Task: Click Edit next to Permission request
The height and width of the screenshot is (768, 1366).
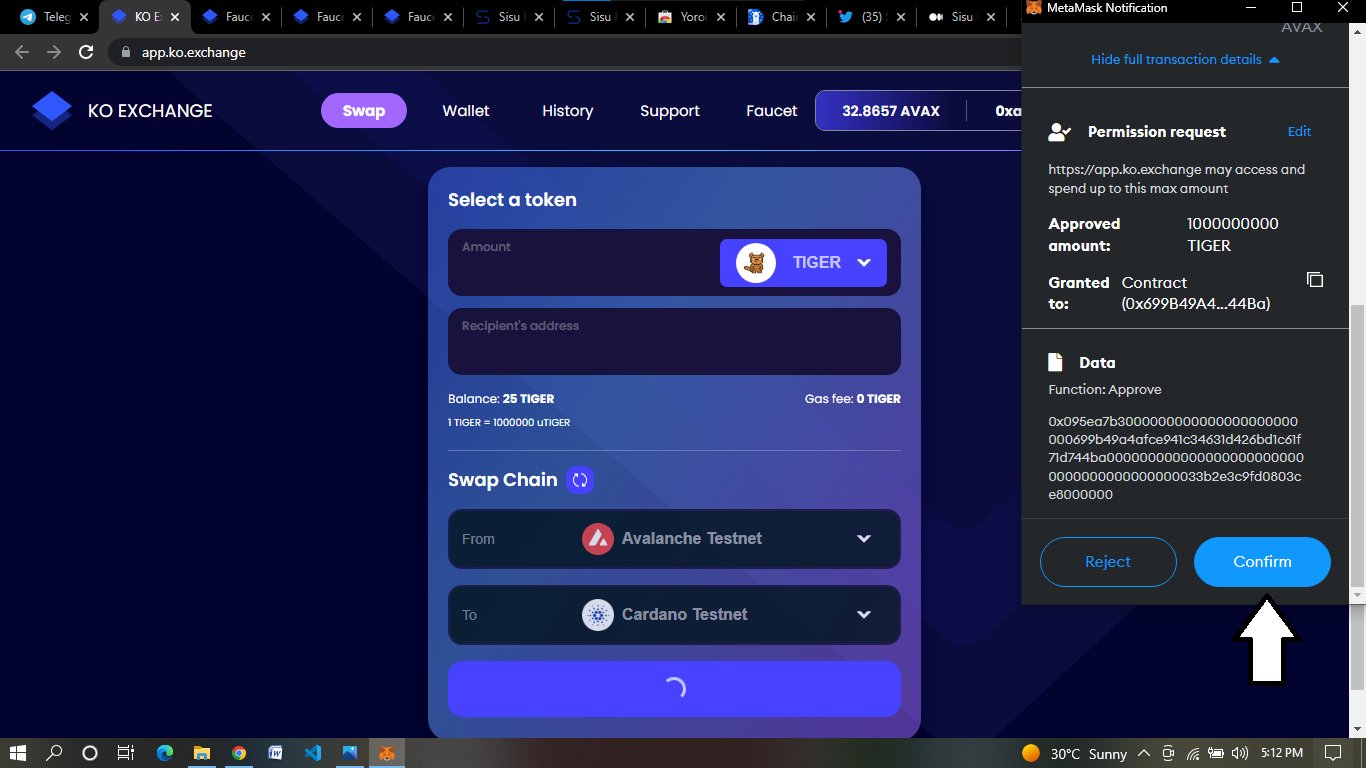Action: pos(1299,131)
